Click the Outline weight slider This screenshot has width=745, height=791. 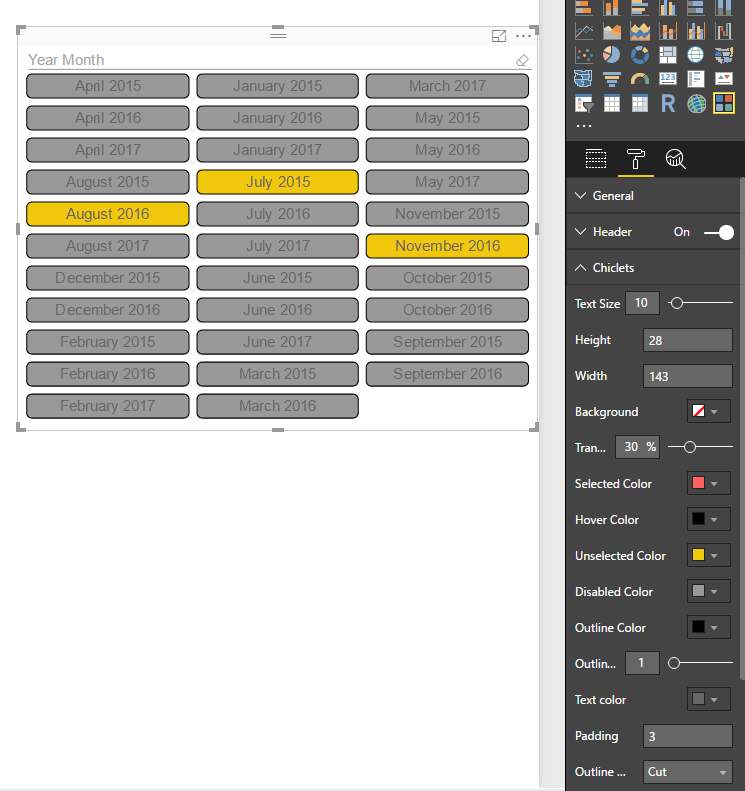click(x=700, y=663)
